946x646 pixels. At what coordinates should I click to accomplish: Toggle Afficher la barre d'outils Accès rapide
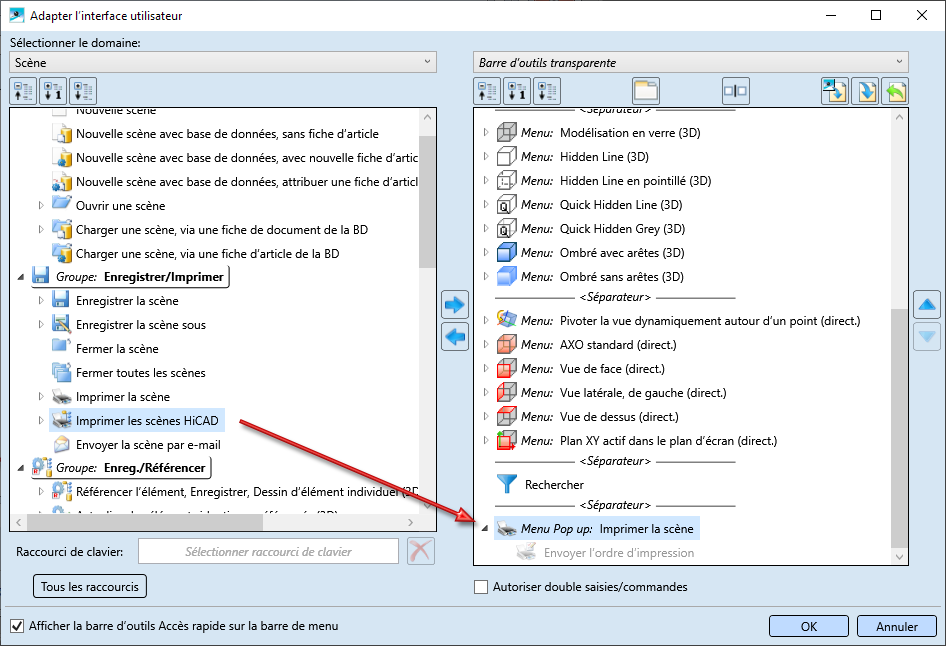point(17,626)
